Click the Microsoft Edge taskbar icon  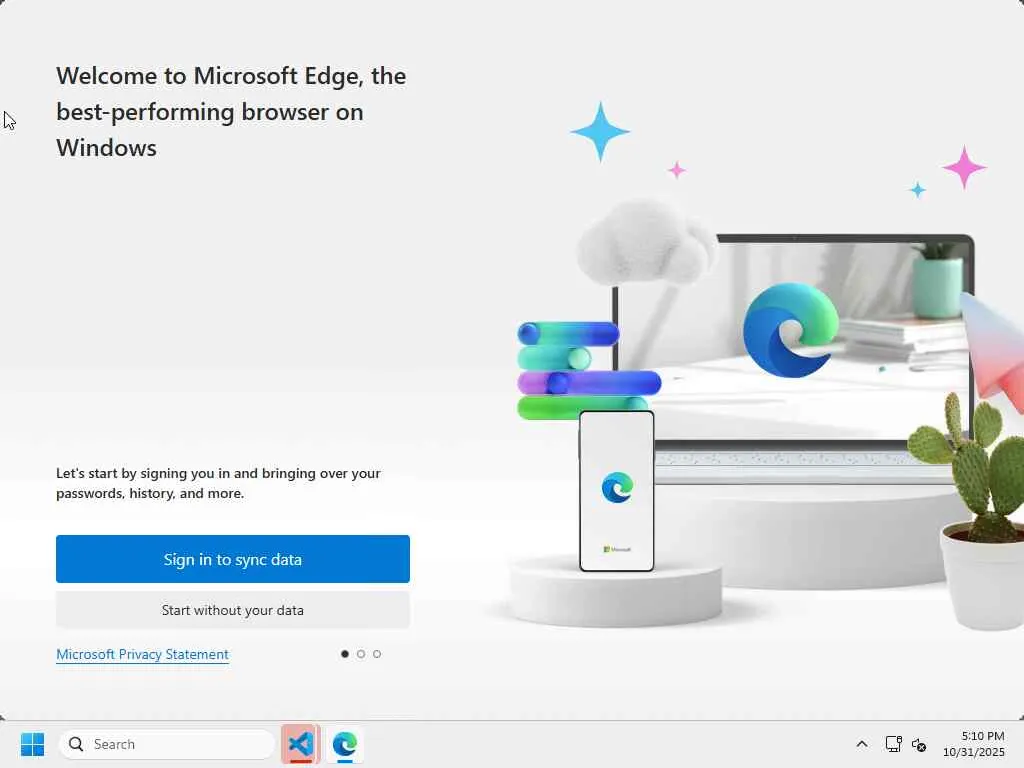[x=345, y=744]
